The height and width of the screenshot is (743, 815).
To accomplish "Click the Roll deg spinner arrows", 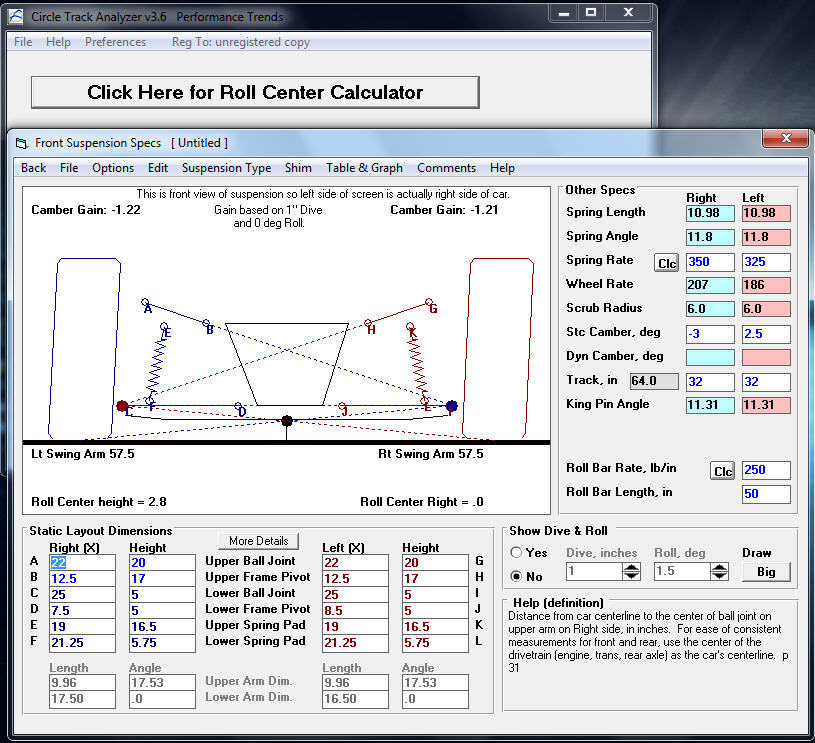I will click(719, 571).
